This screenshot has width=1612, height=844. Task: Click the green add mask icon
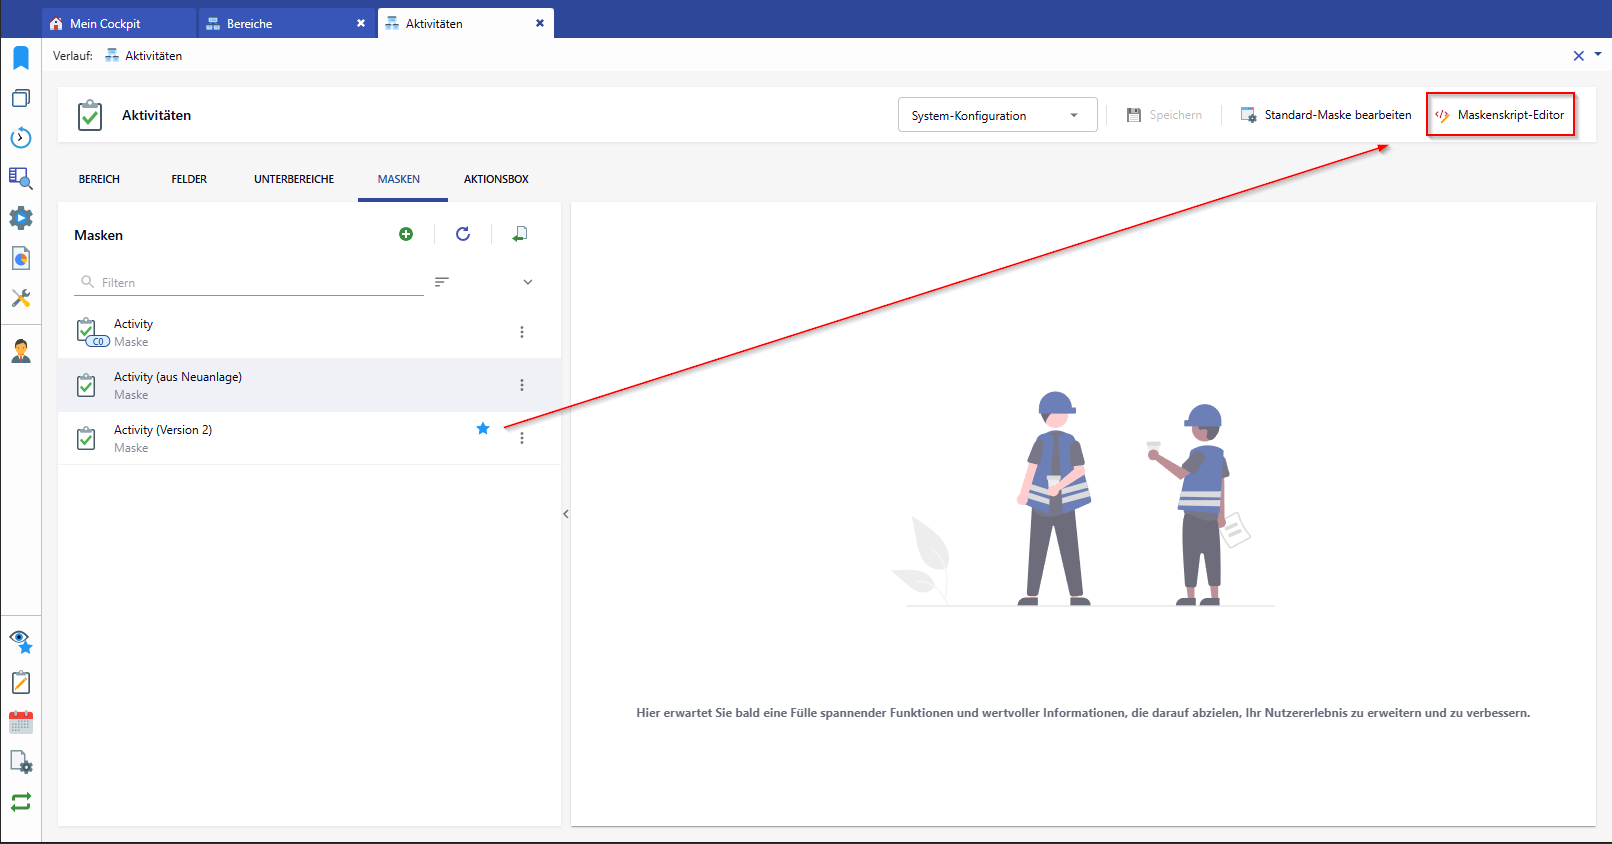406,234
